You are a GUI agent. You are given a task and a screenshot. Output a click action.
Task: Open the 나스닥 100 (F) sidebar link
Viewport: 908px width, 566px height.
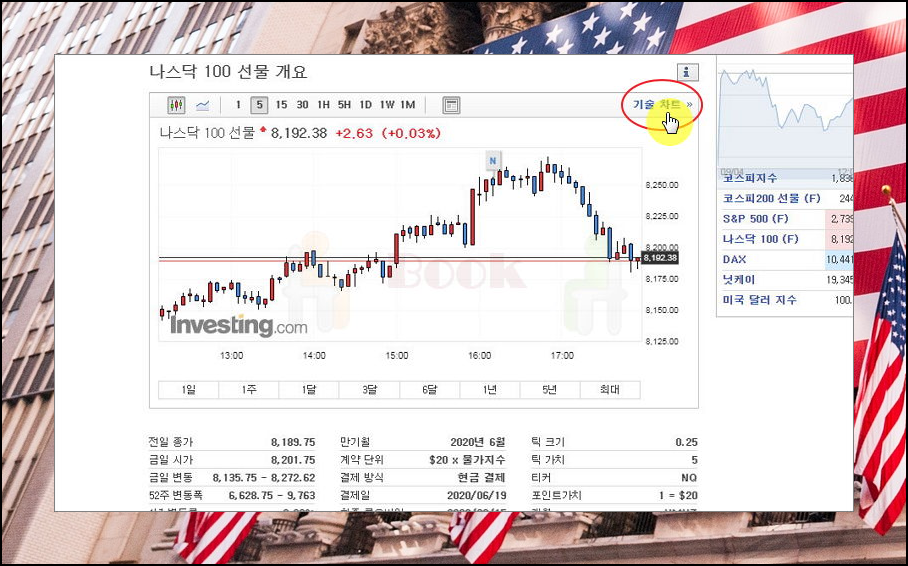[x=760, y=239]
